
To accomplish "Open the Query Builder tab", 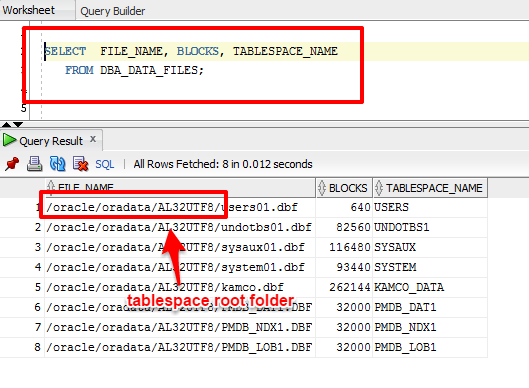I will pos(112,11).
